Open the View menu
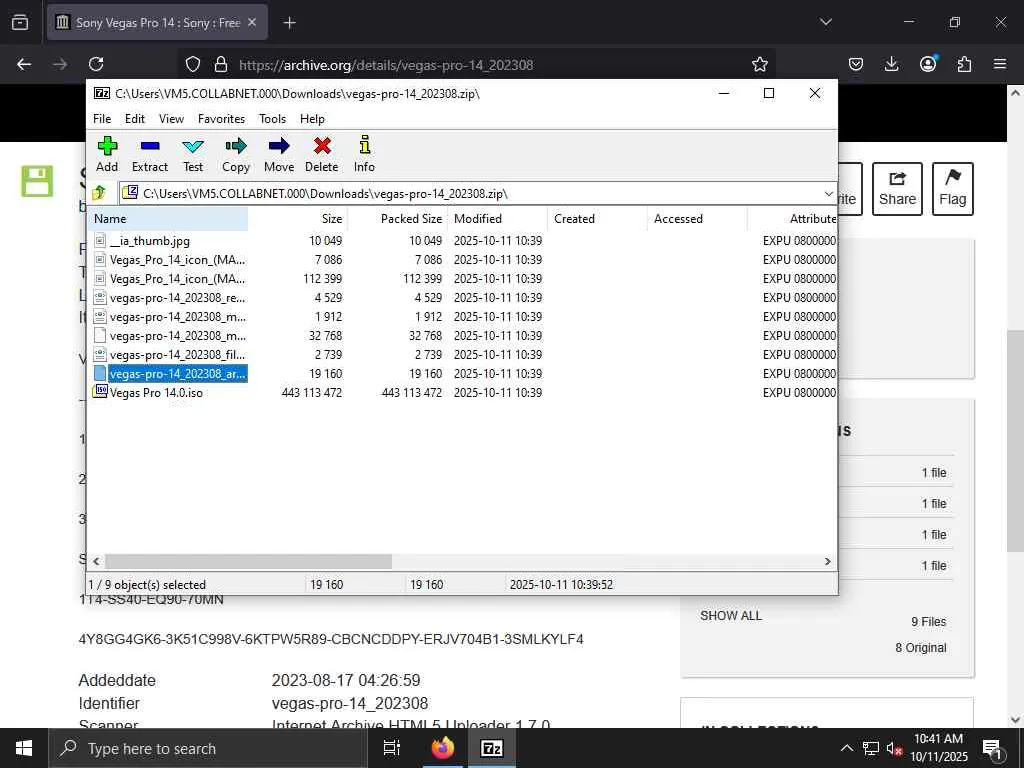 171,119
